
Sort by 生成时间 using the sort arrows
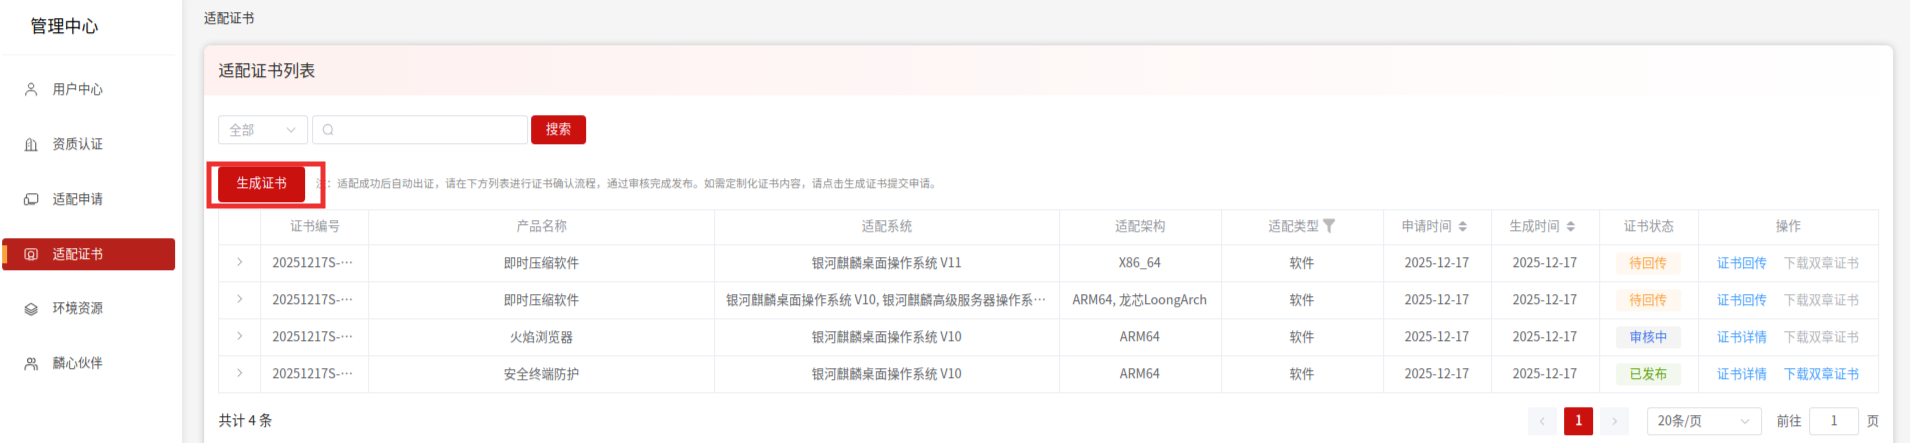click(x=1571, y=227)
